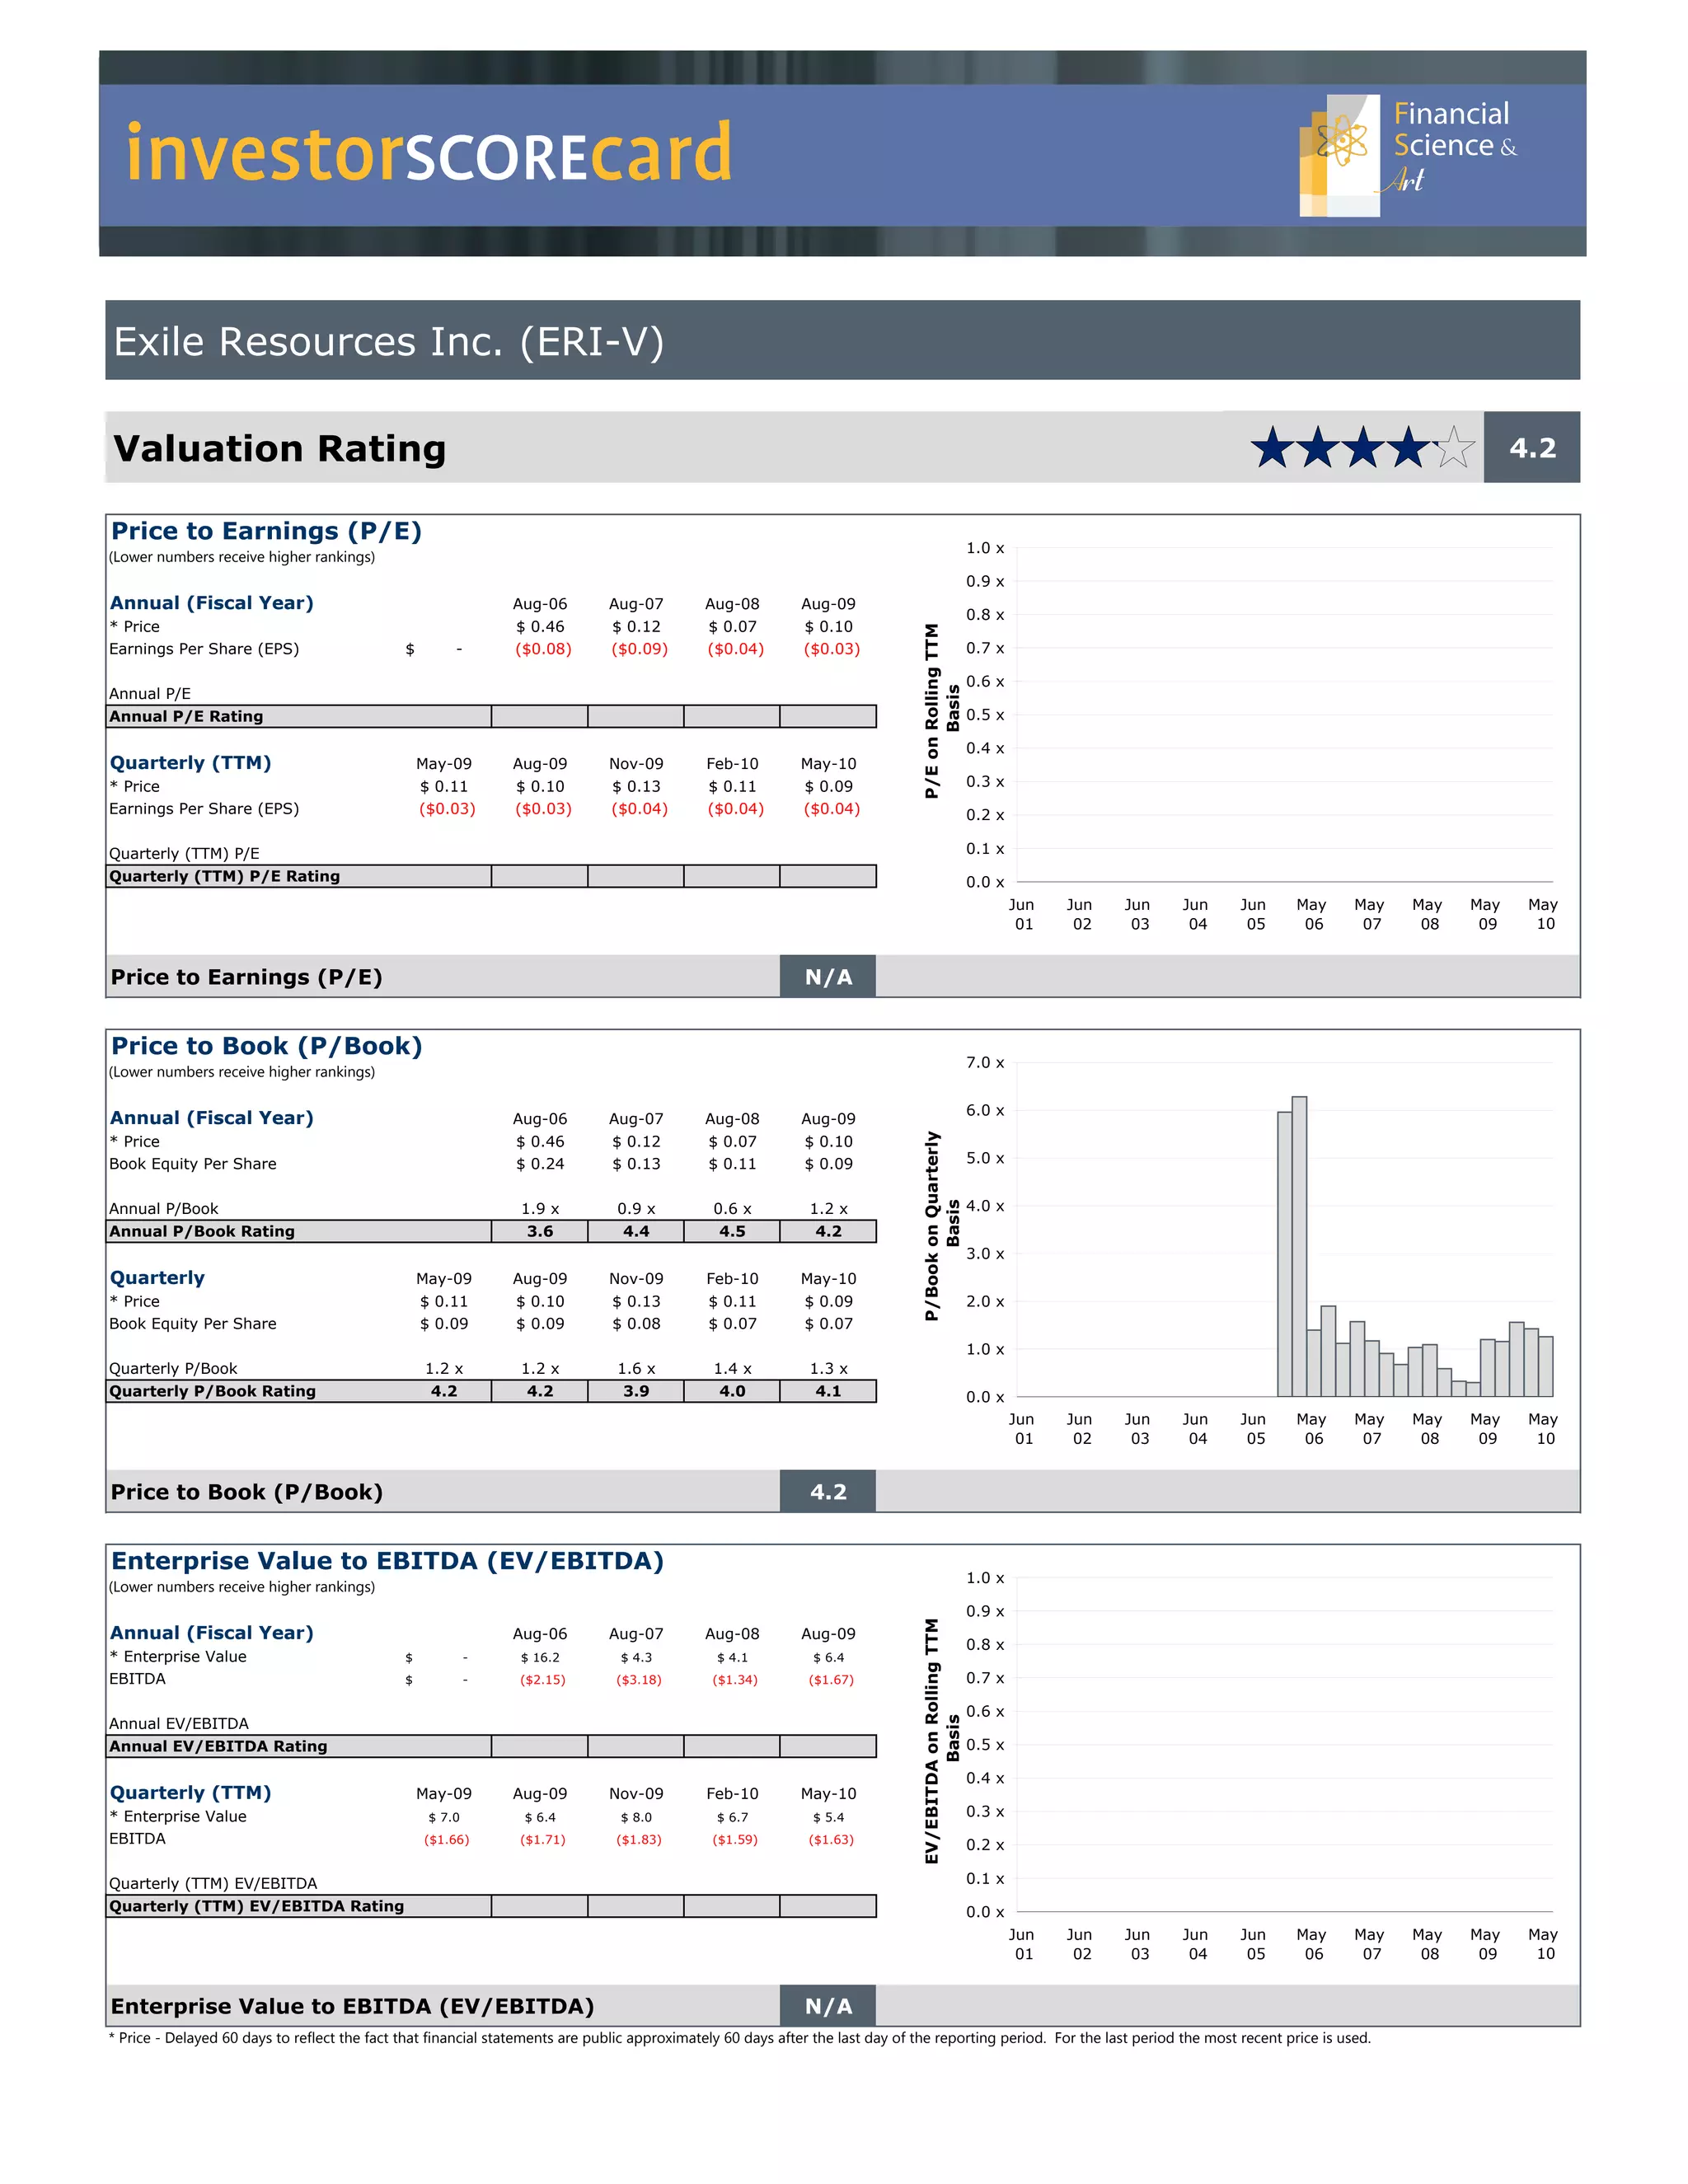Click the 4.2 valuation score badge
Screen dimensions: 1688x2184
[x=1531, y=448]
